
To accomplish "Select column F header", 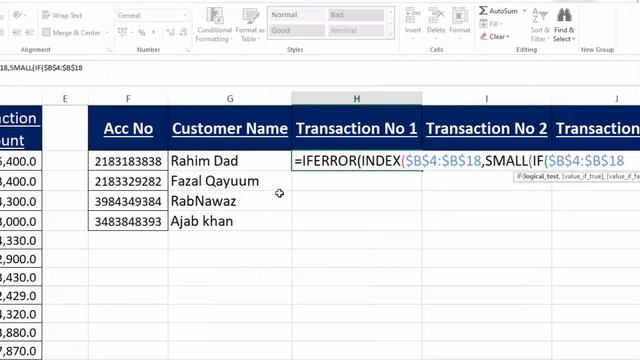I will tap(128, 99).
